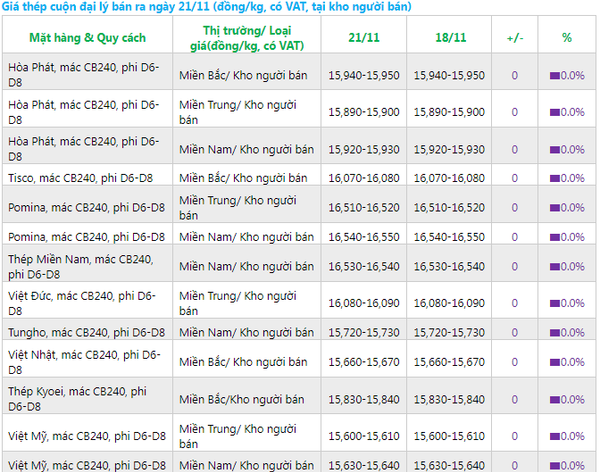Click 'Miền Bắc/ Kho người bán' in Việt Nhật row
The width and height of the screenshot is (600, 472).
point(243,362)
